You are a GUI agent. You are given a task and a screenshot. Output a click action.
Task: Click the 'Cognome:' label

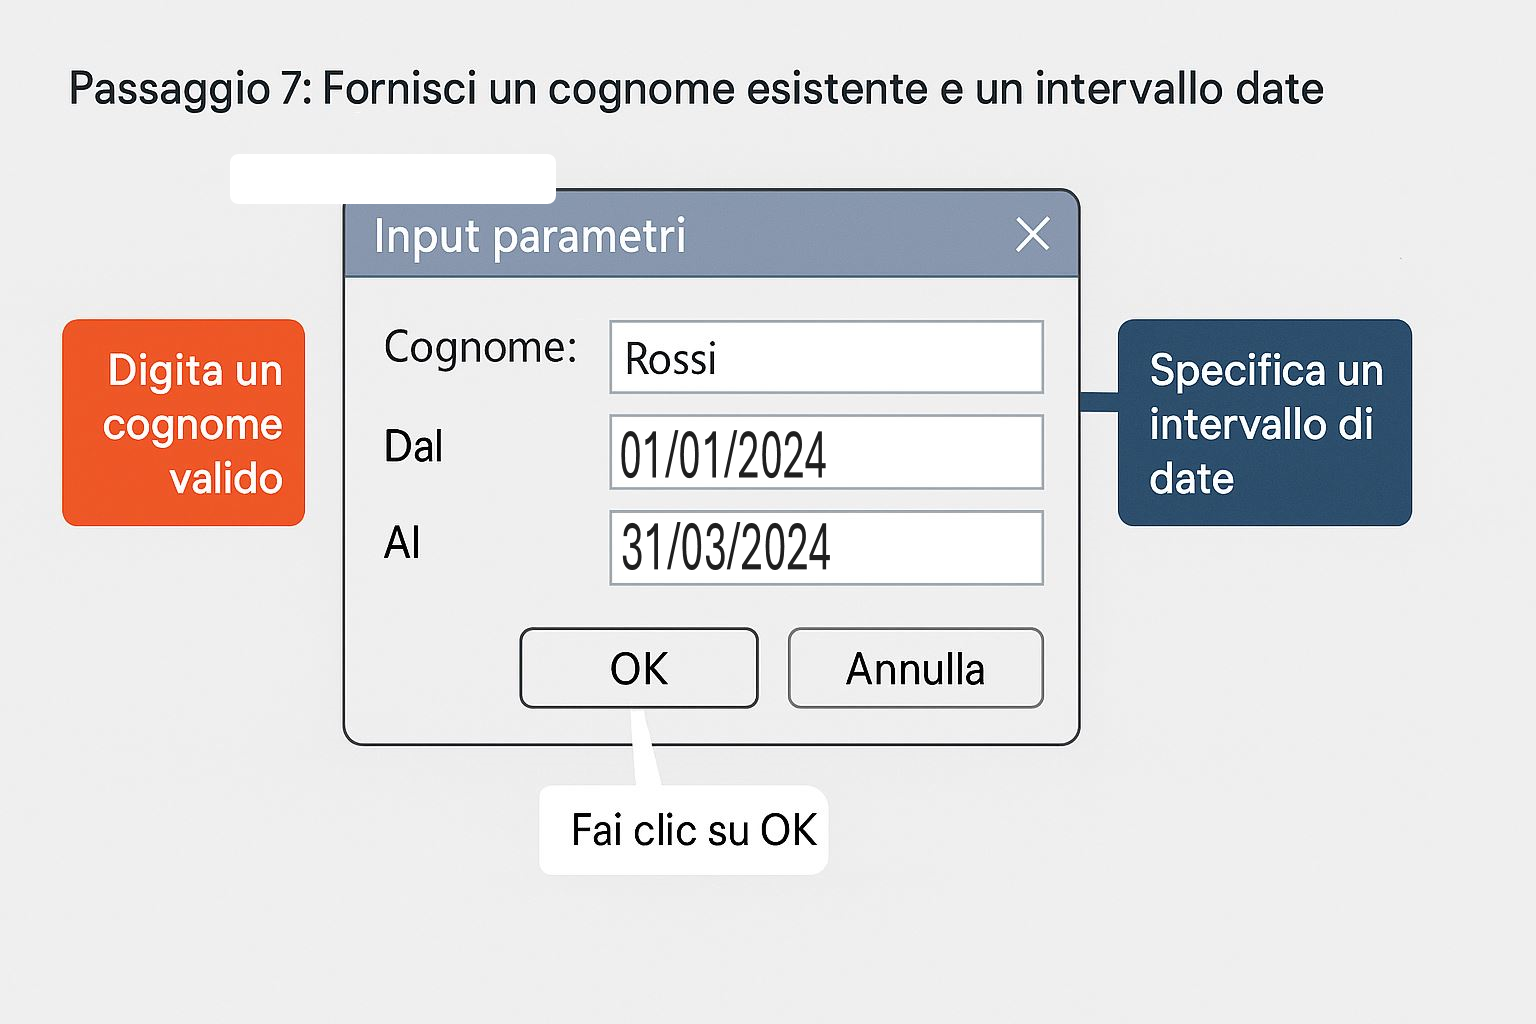click(x=480, y=348)
